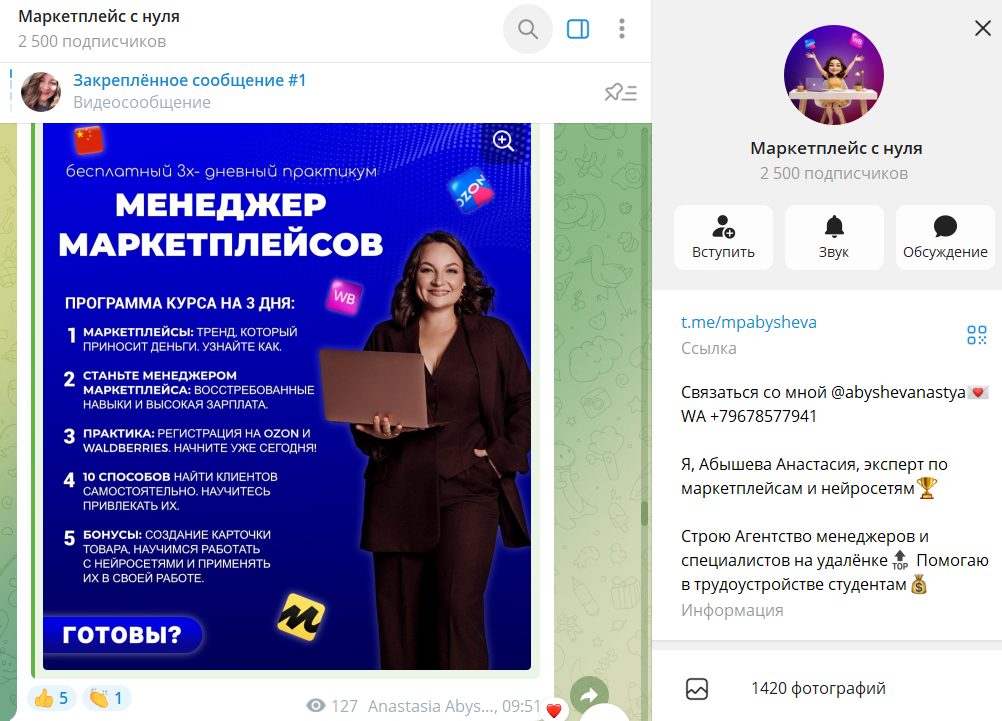The height and width of the screenshot is (721, 1002).
Task: Zoom the course poster with magnifier icon
Action: (503, 140)
